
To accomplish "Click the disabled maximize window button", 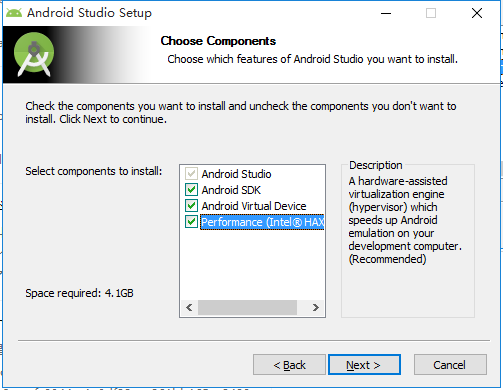I will click(x=431, y=13).
